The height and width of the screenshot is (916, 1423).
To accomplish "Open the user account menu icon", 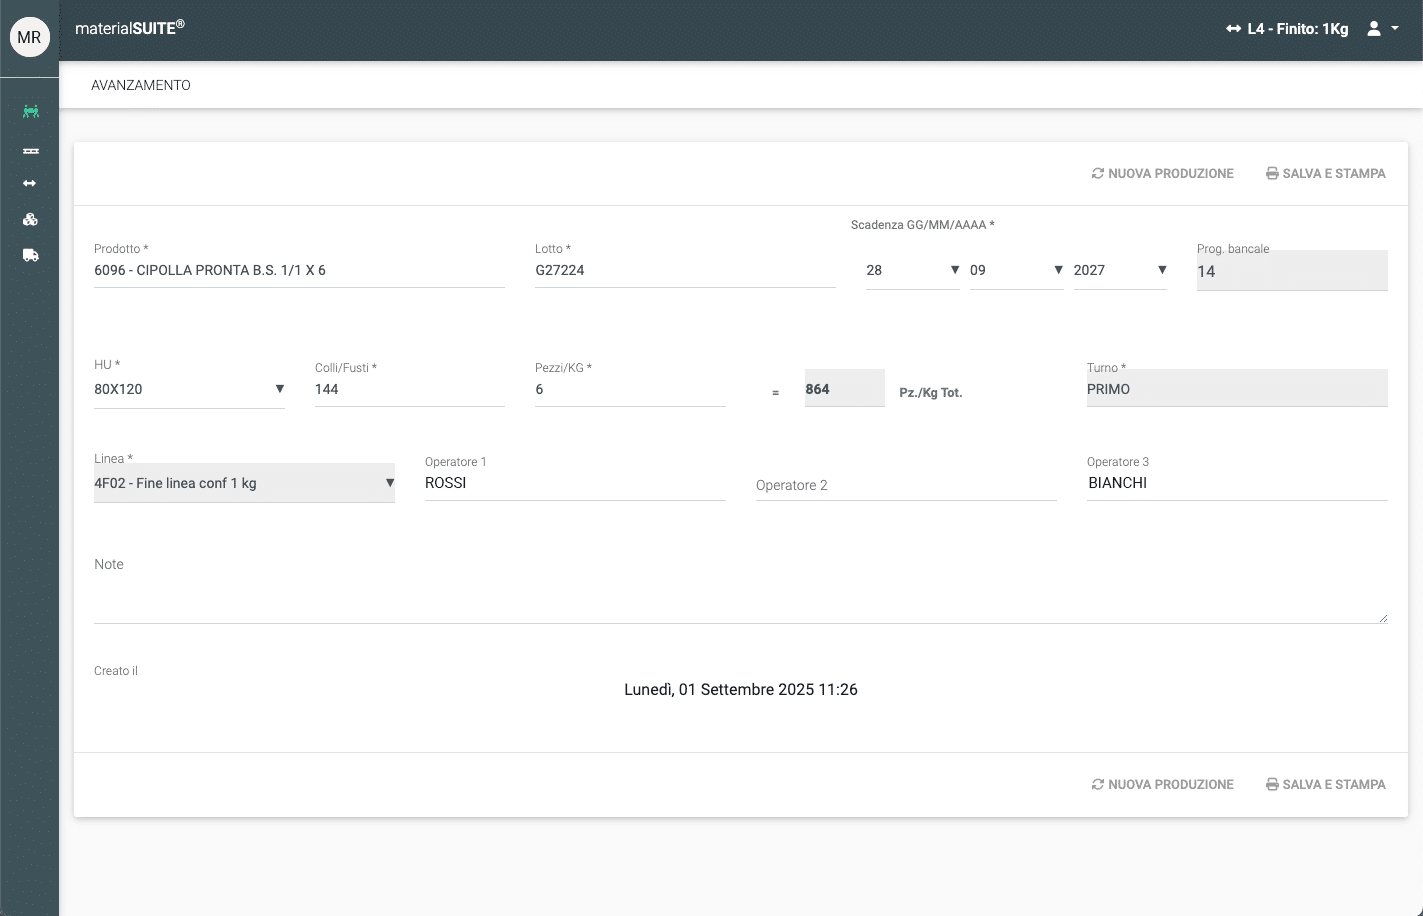I will pyautogui.click(x=1382, y=29).
